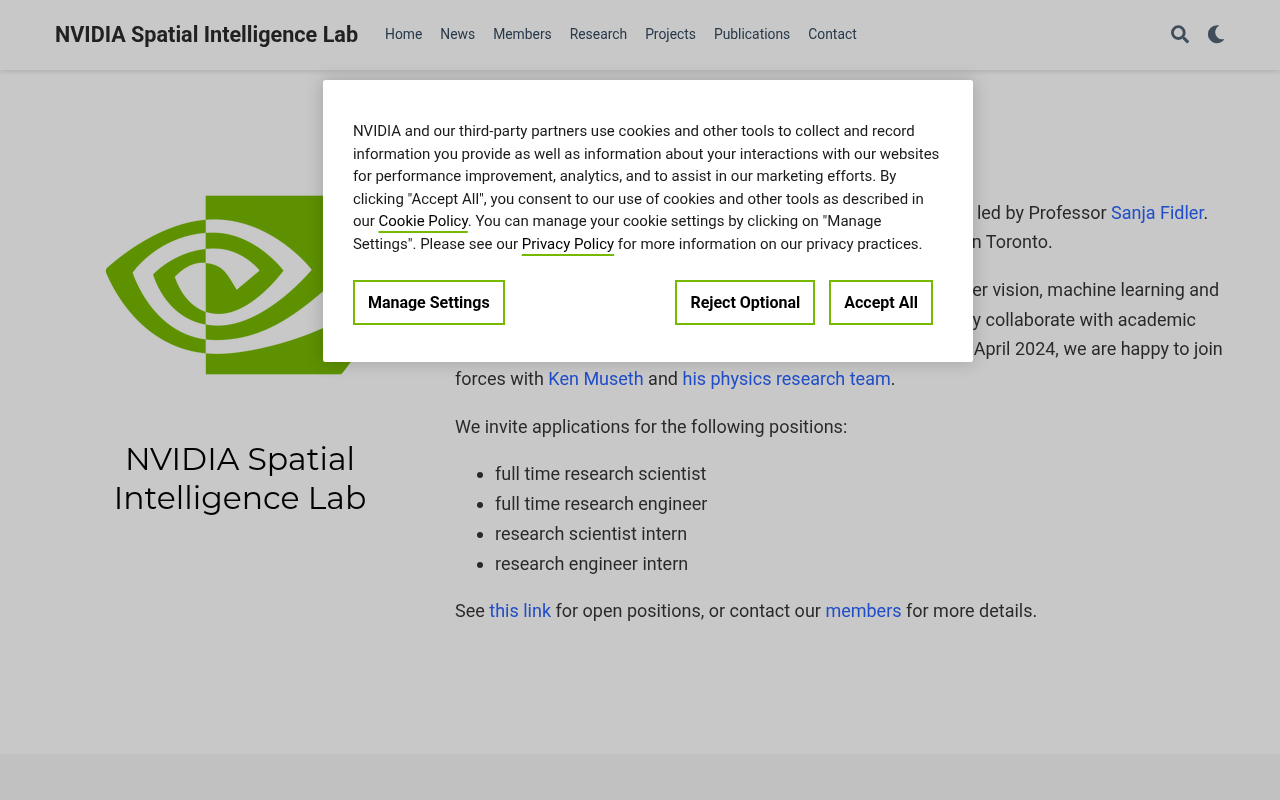Select Contact from the navigation
1280x800 pixels.
coord(831,34)
